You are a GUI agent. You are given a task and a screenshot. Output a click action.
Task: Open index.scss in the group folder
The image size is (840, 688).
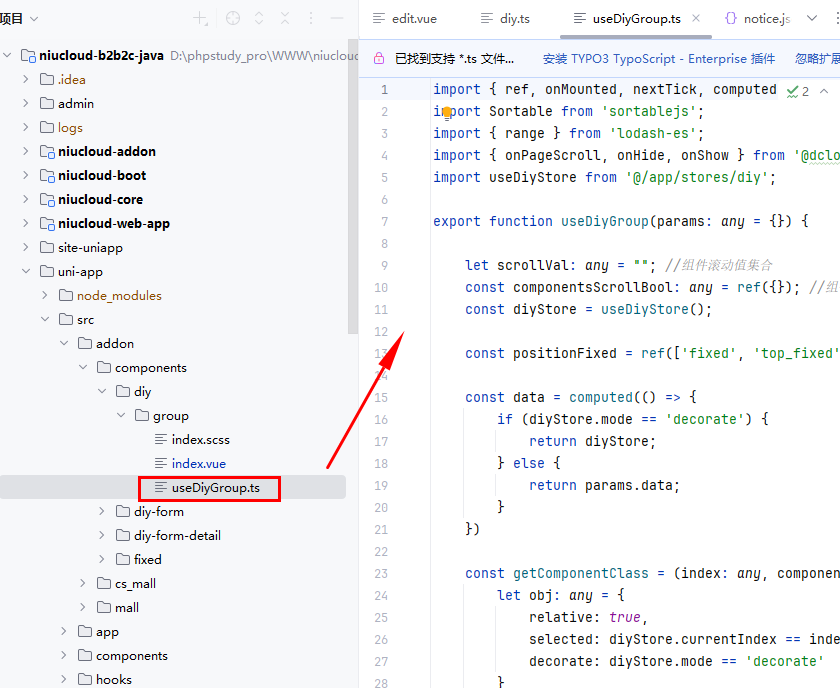point(200,439)
